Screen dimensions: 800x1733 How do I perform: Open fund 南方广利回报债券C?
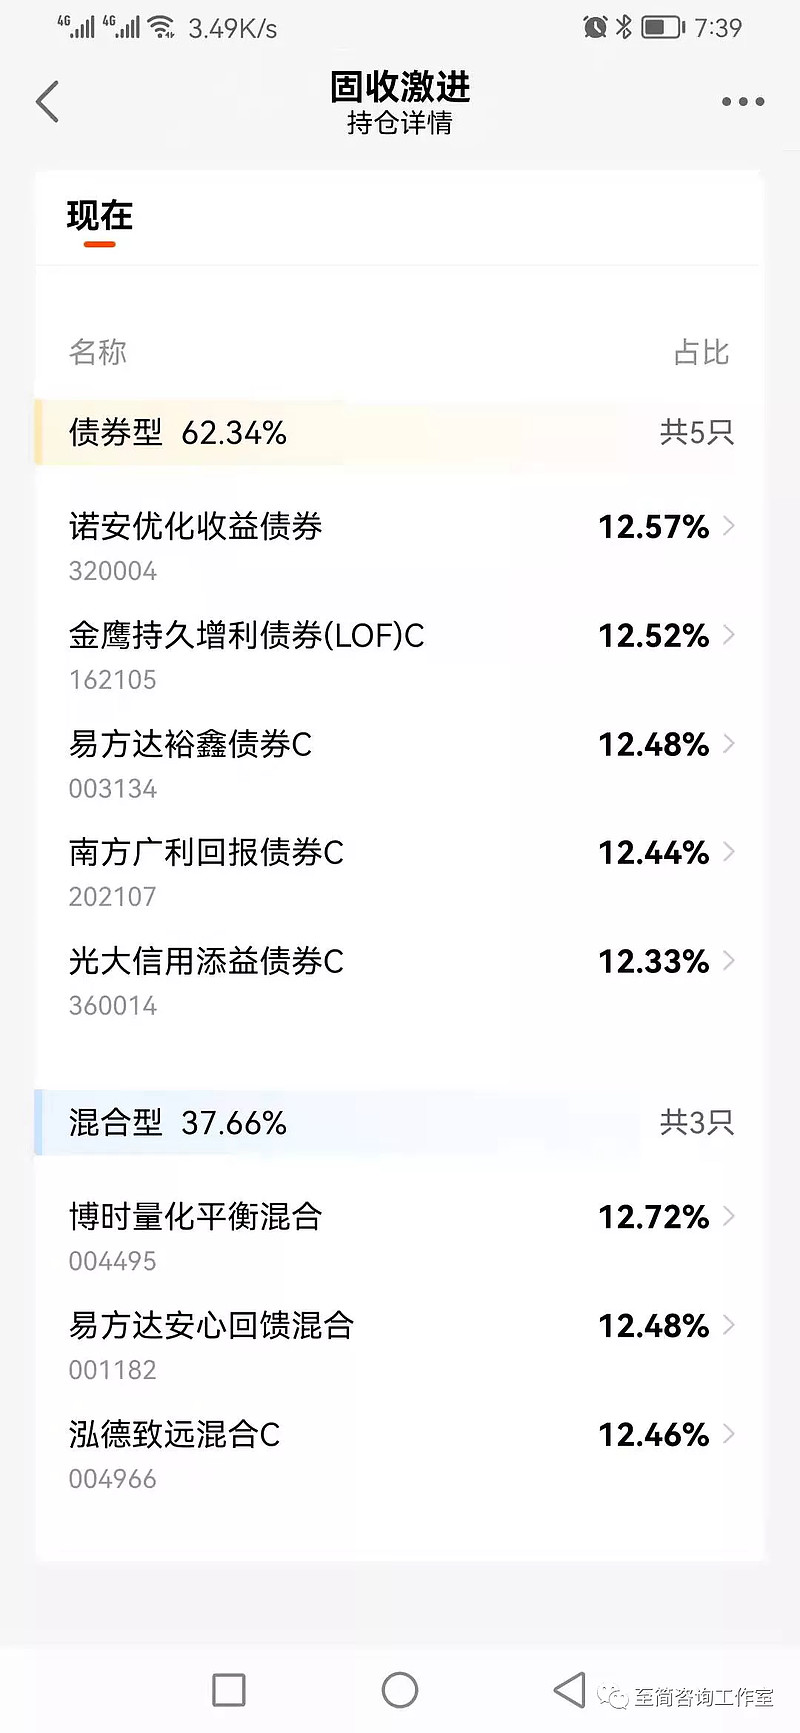click(x=399, y=871)
